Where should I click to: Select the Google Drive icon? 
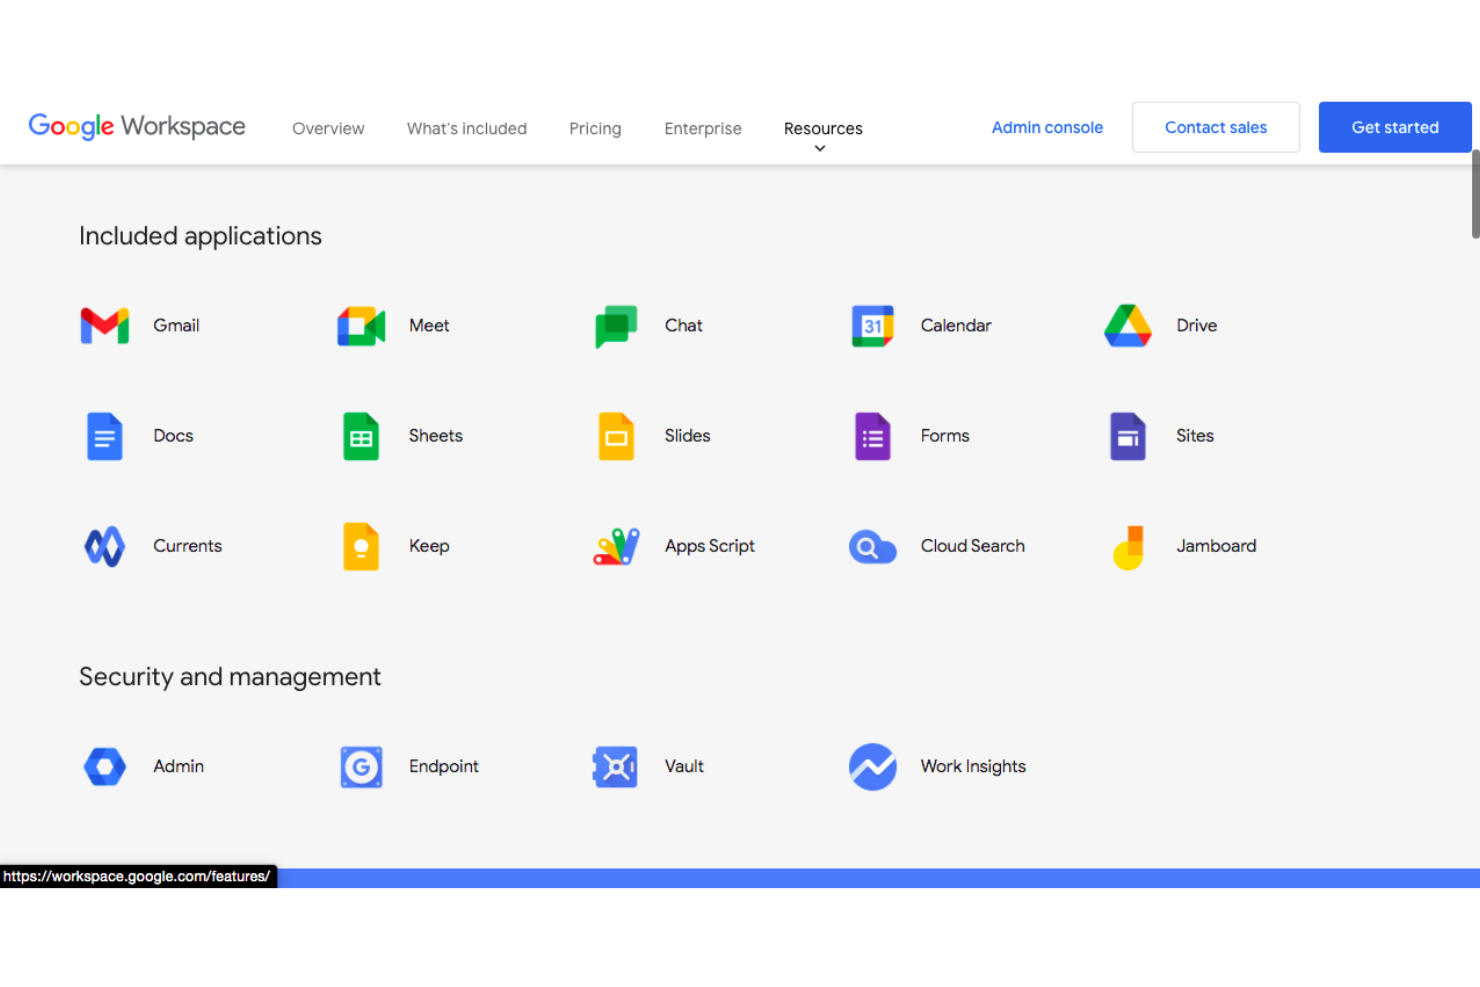1128,325
